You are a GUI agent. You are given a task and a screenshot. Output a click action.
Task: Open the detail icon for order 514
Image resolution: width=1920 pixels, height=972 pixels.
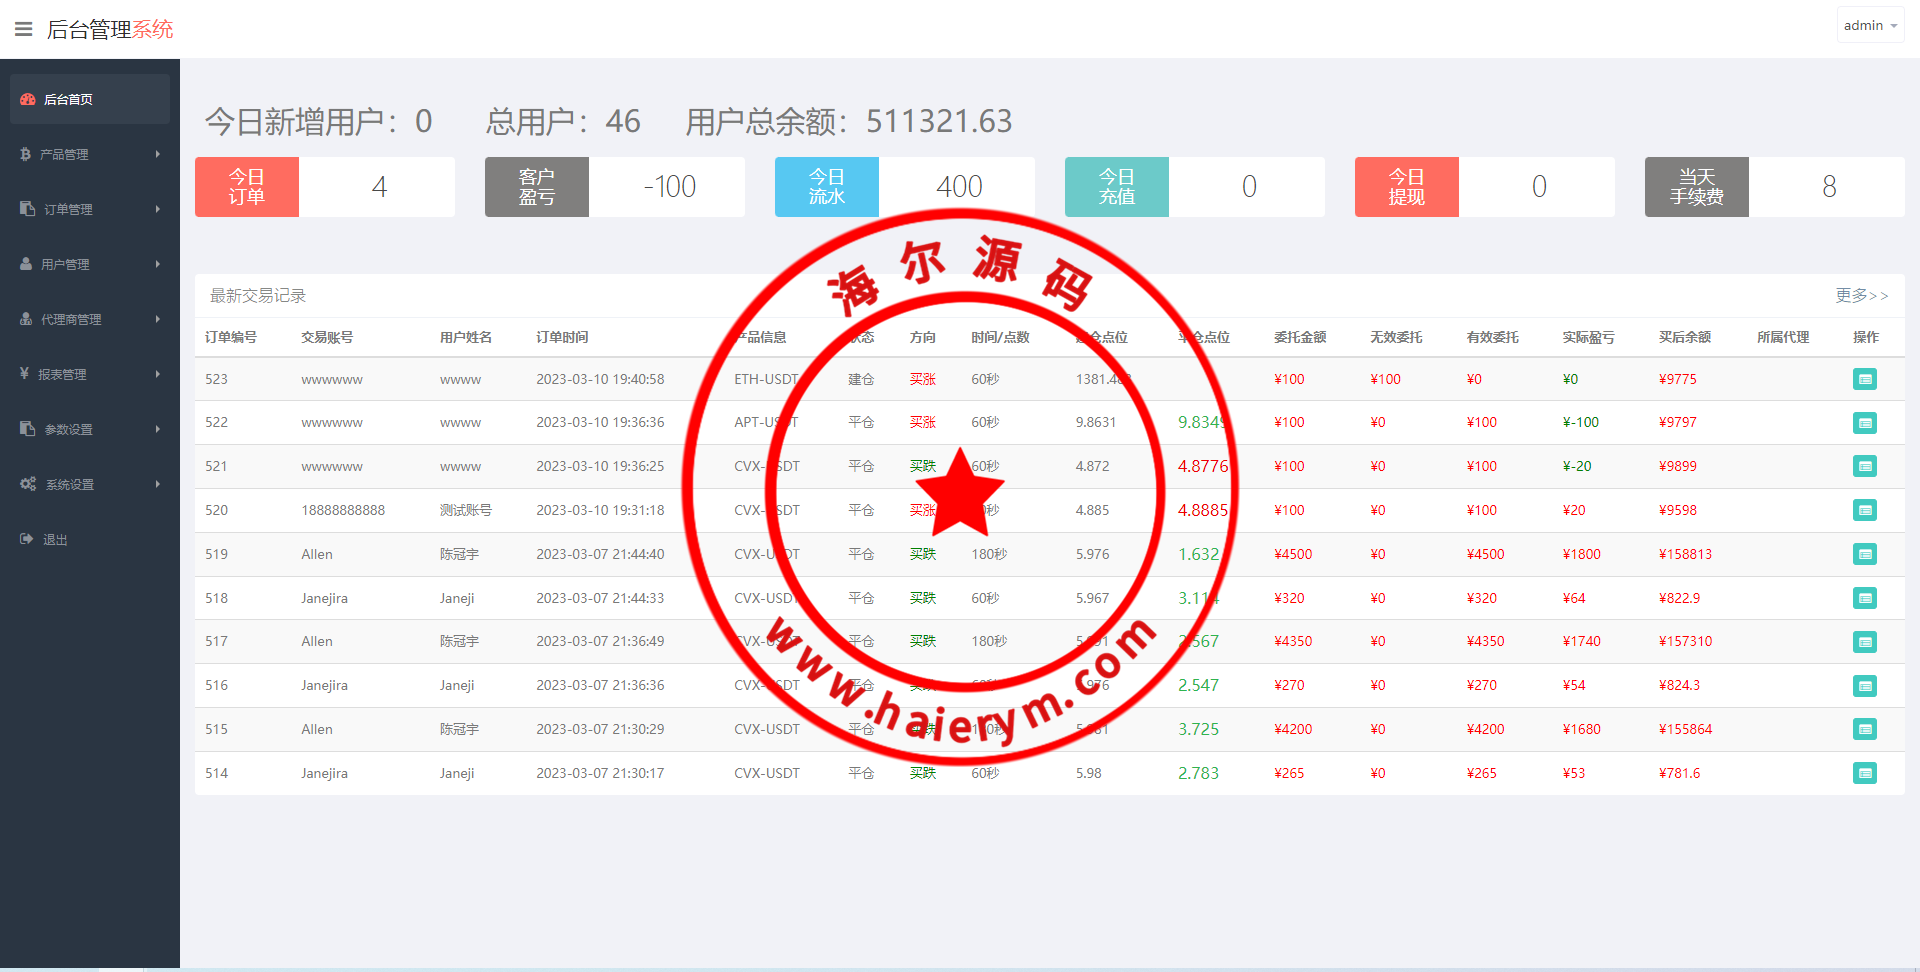point(1865,772)
